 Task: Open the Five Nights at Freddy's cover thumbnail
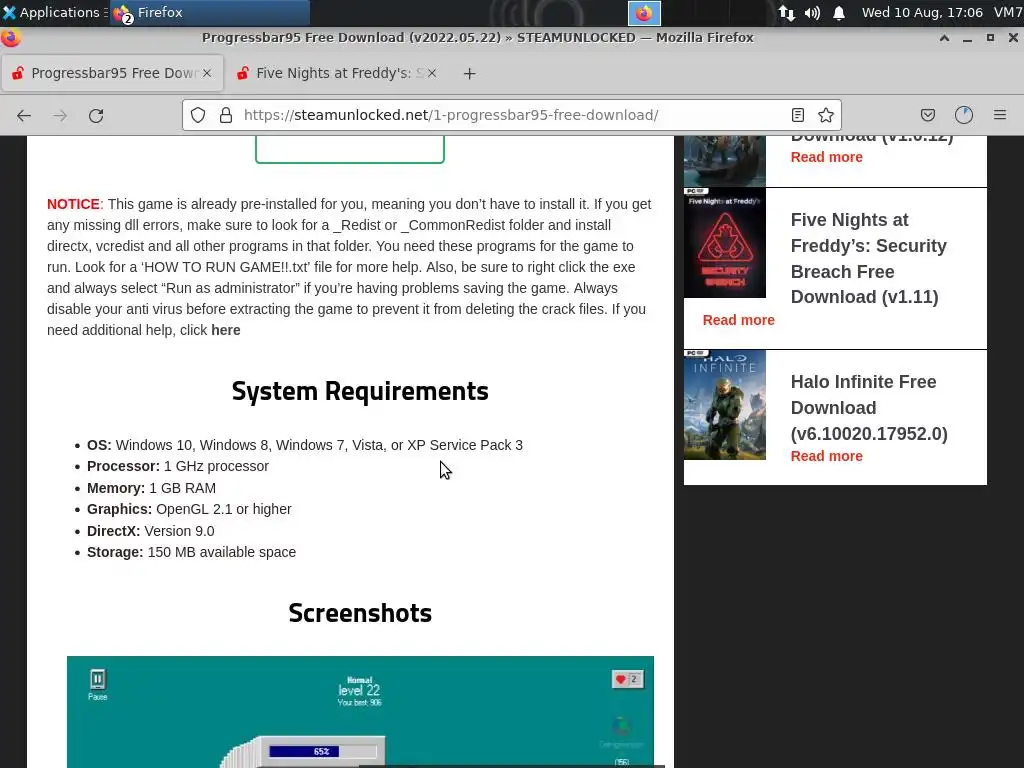[x=725, y=243]
